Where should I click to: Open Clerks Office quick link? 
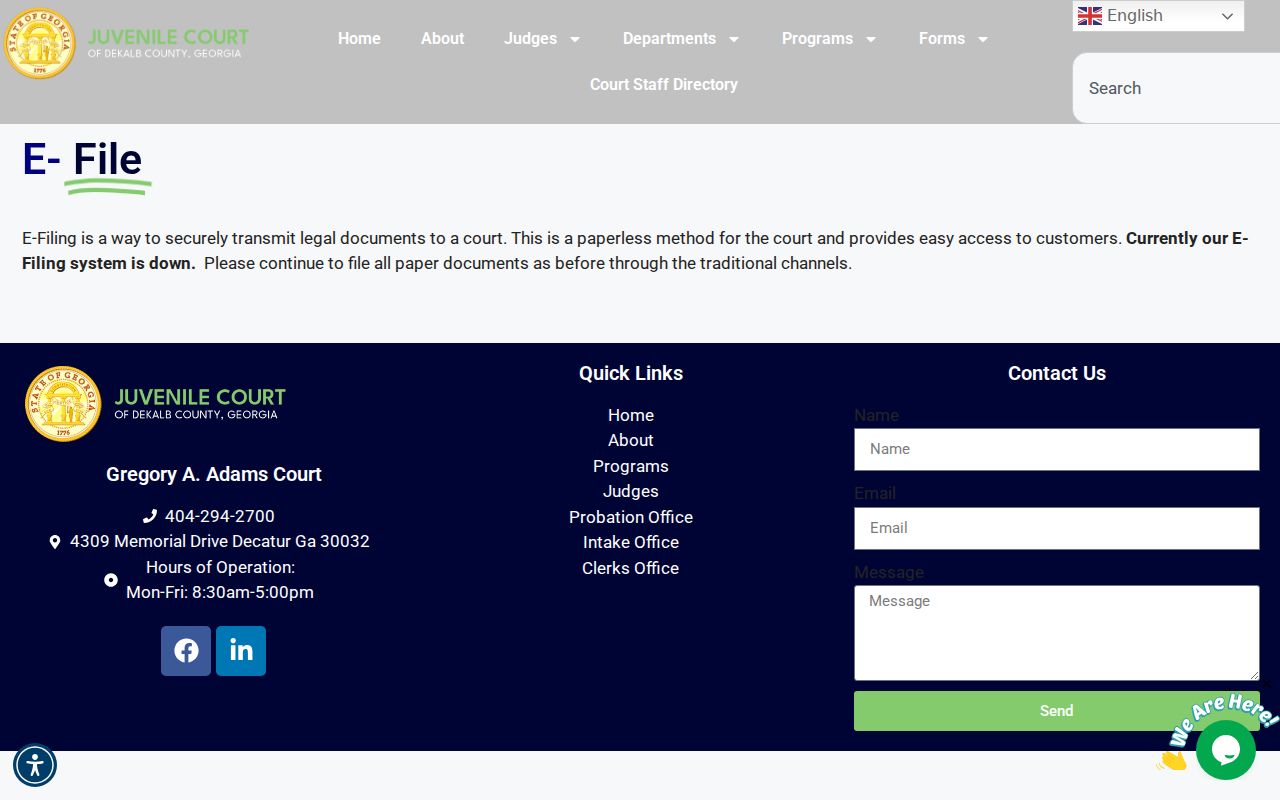click(631, 568)
